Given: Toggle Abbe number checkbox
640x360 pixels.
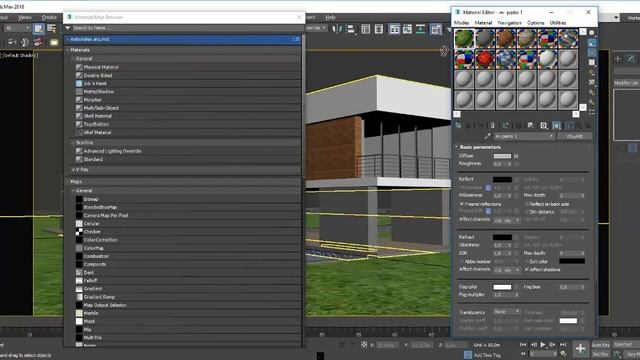Looking at the screenshot, I should (x=462, y=261).
